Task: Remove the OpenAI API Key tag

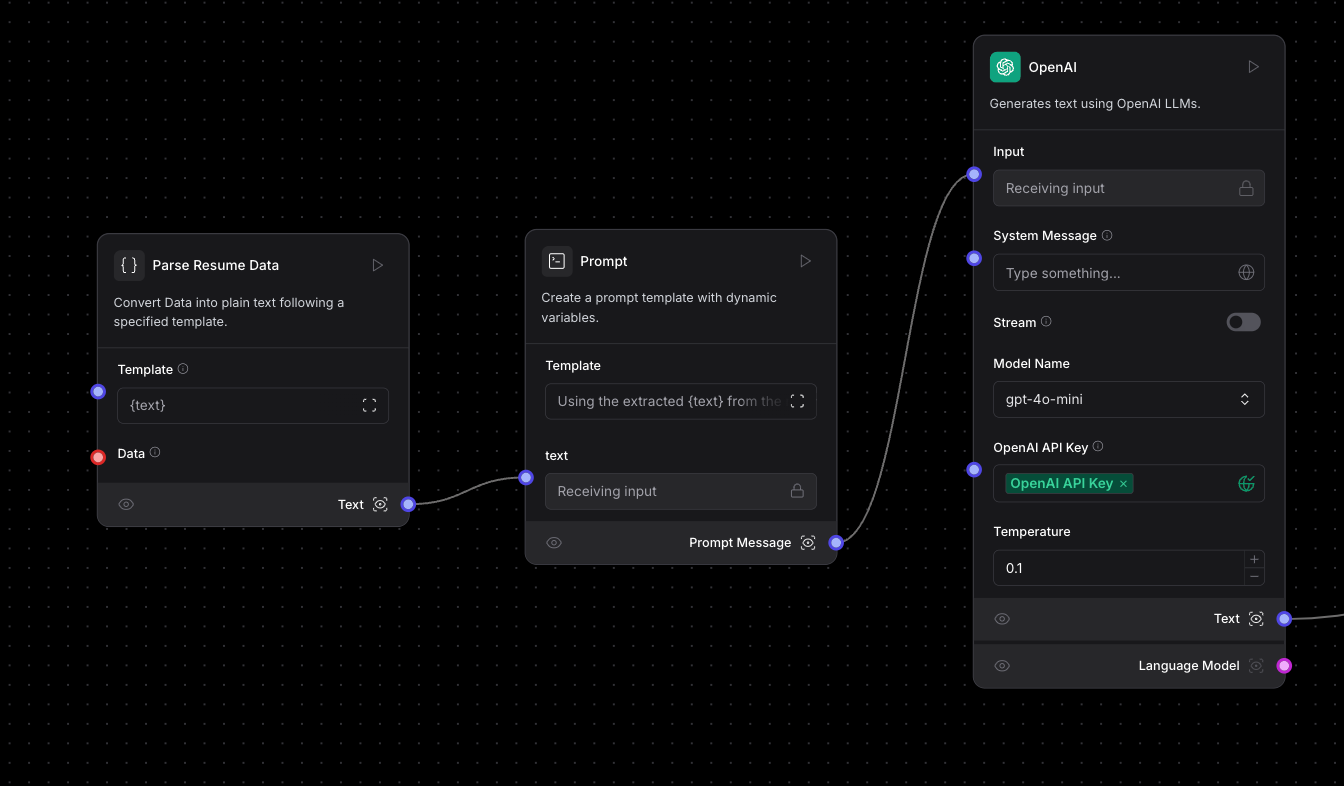Action: tap(1123, 484)
